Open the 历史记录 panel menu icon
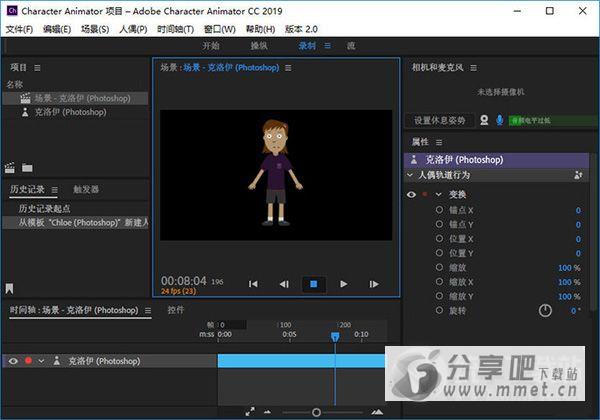The image size is (600, 420). [x=55, y=190]
